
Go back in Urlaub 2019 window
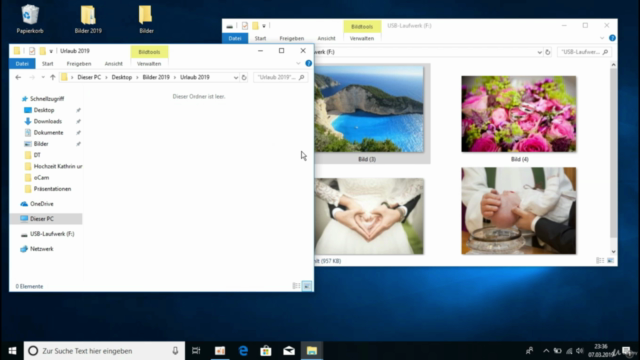18,77
